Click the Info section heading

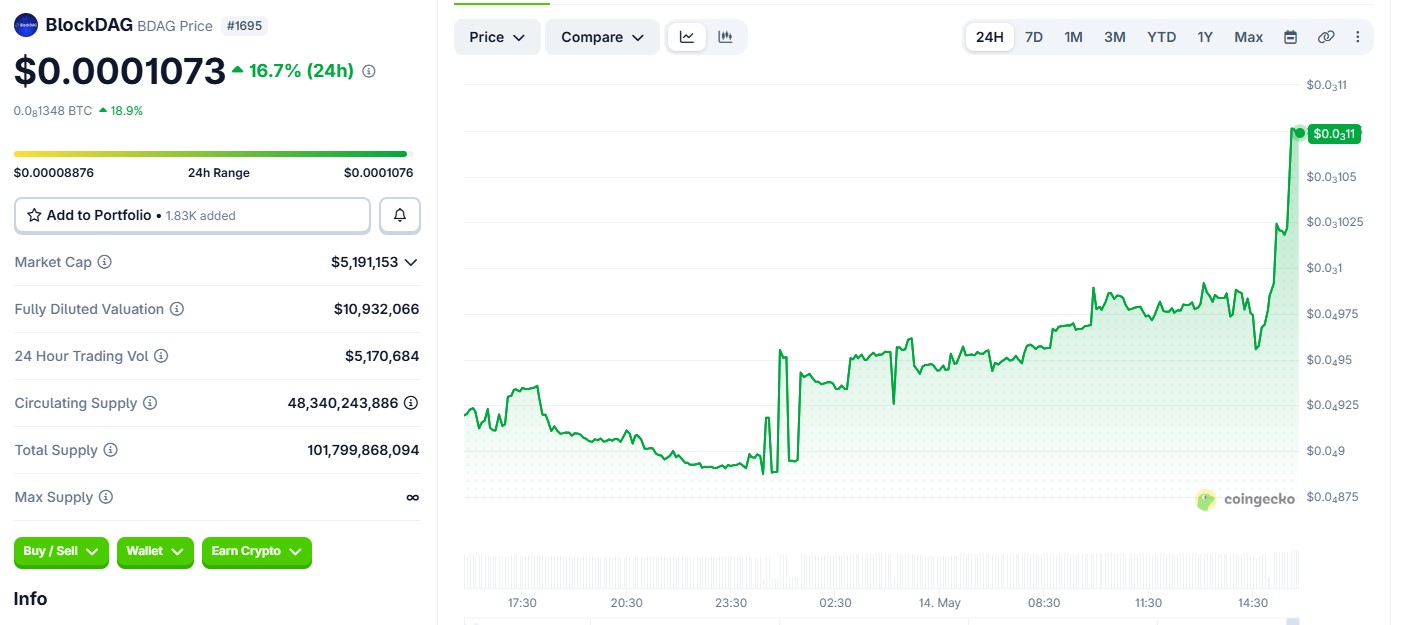30,599
